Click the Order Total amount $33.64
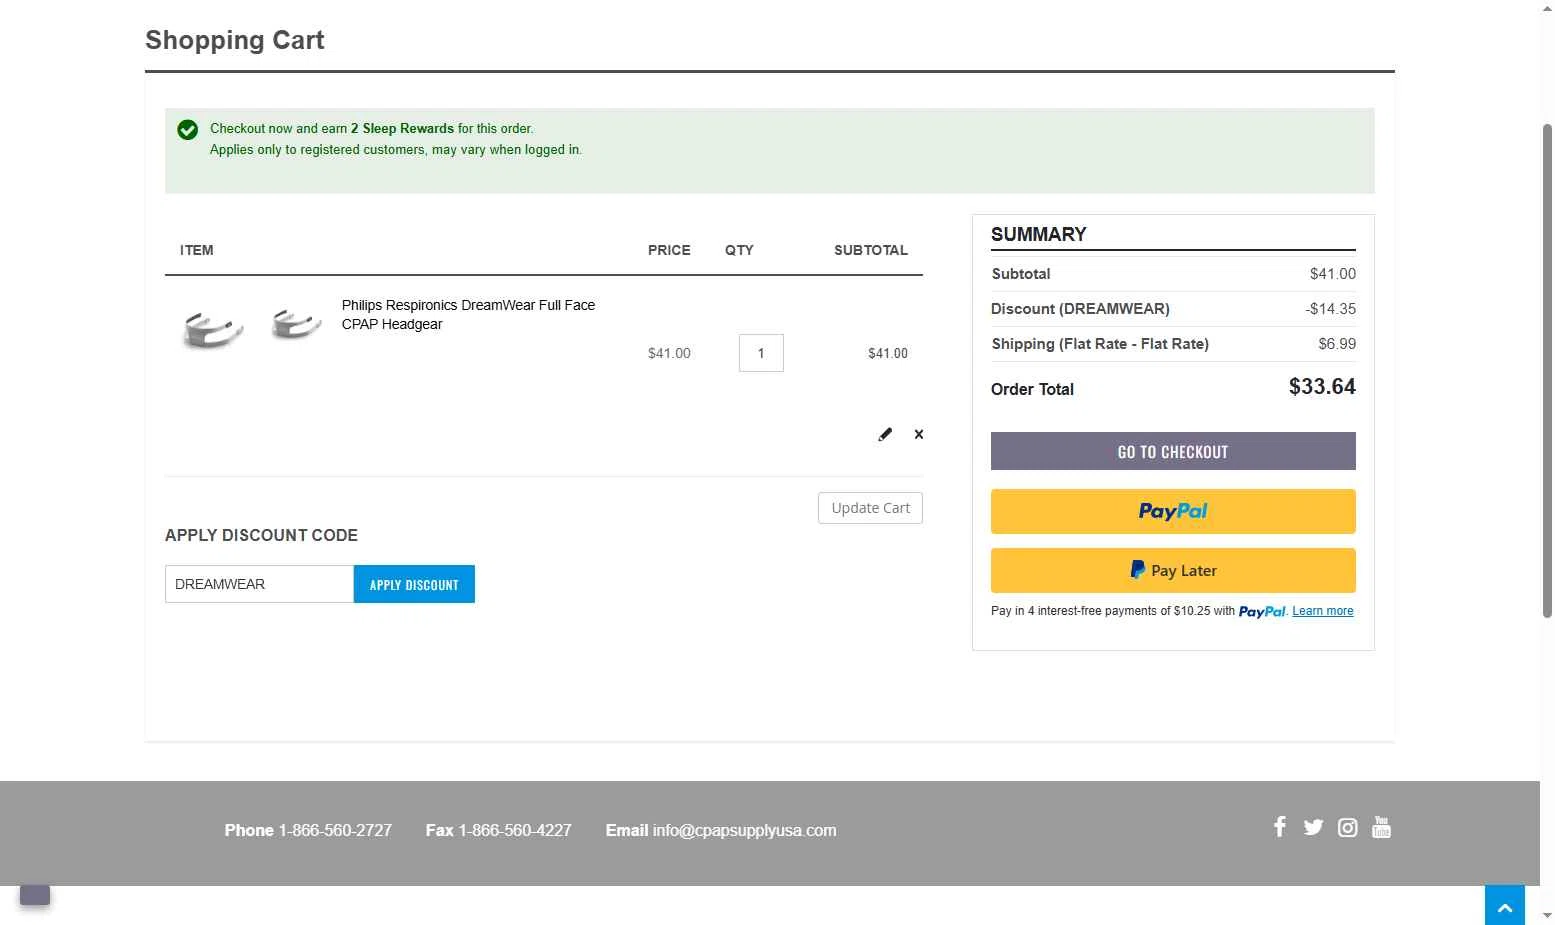 [x=1322, y=387]
